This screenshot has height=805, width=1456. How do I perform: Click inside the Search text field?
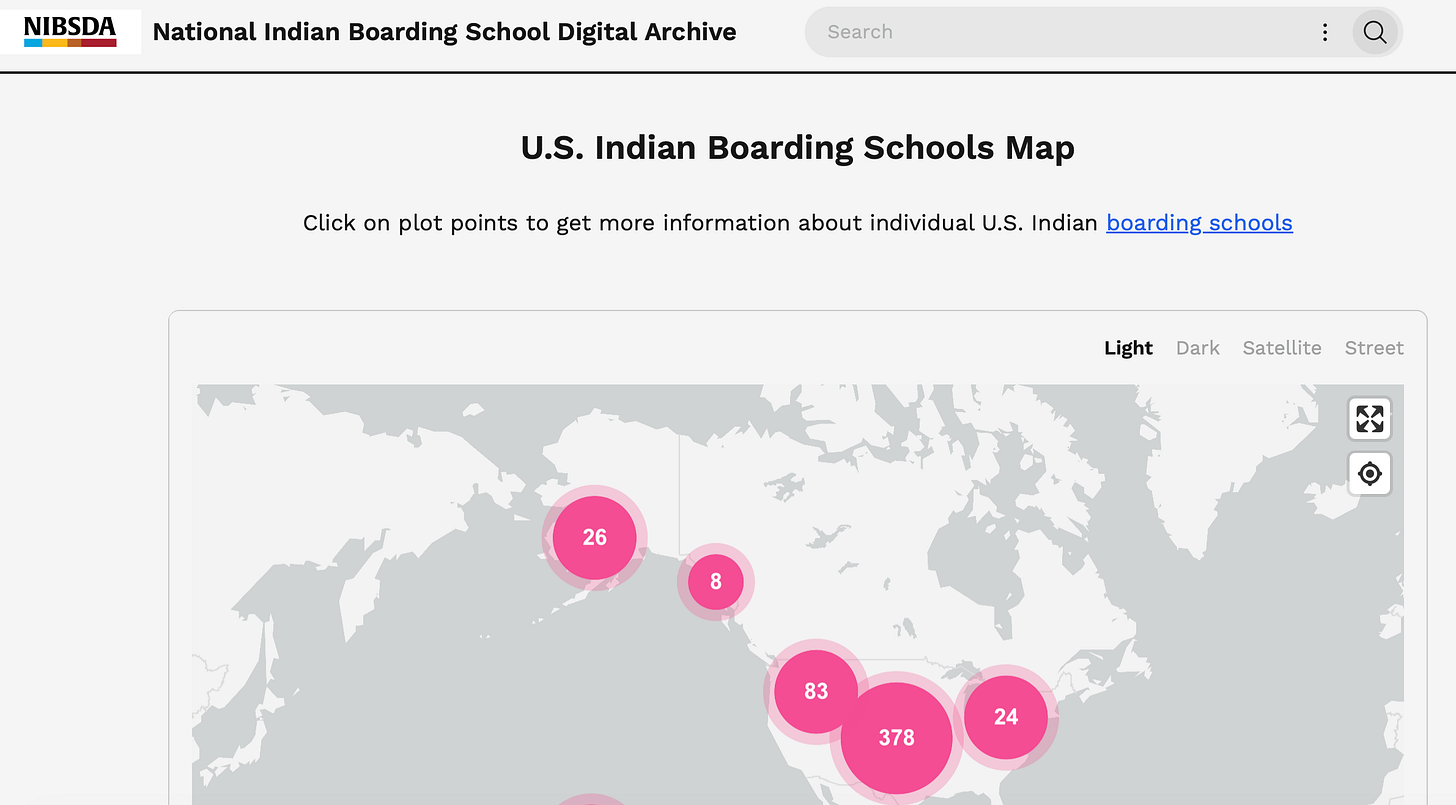(x=1060, y=32)
